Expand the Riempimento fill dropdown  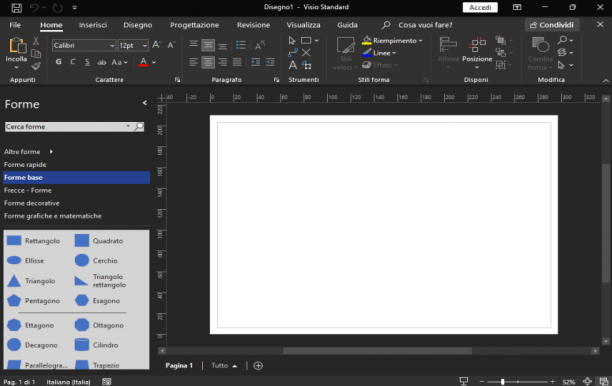click(420, 41)
